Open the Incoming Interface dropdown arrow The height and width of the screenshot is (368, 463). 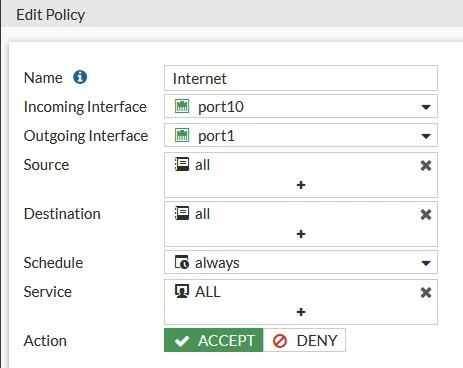tap(426, 107)
